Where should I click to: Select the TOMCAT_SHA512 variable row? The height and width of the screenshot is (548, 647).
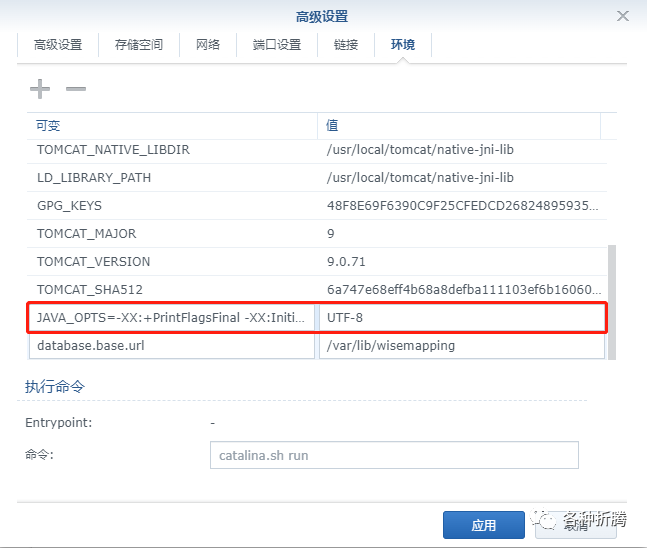pos(317,290)
